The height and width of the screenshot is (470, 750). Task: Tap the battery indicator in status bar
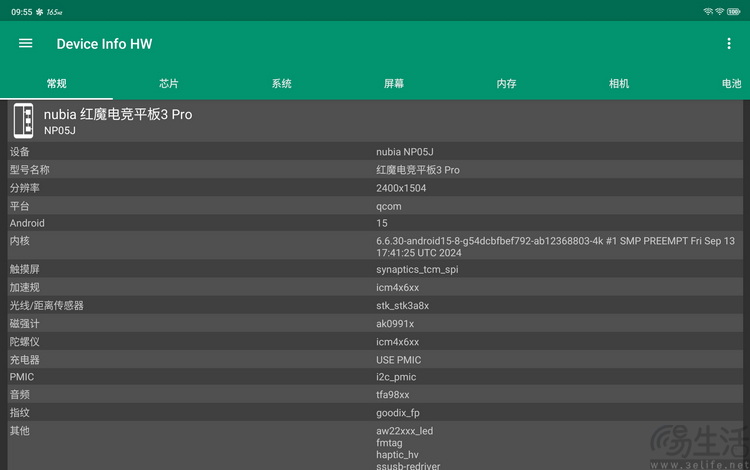[733, 11]
